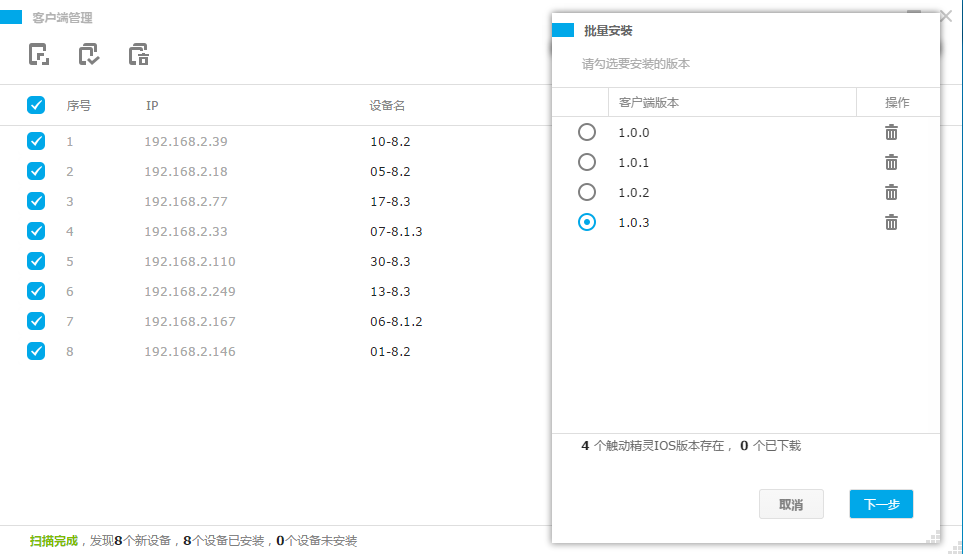Delete client version 1.0.1

891,162
